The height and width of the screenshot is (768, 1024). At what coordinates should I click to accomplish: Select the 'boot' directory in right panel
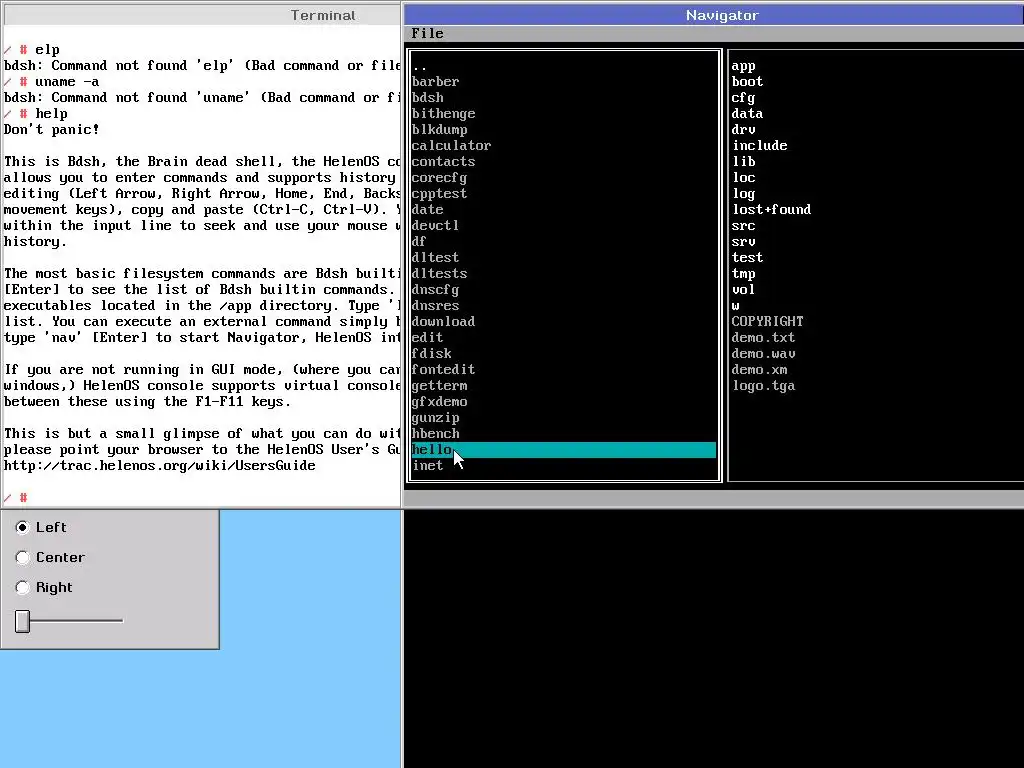(747, 82)
